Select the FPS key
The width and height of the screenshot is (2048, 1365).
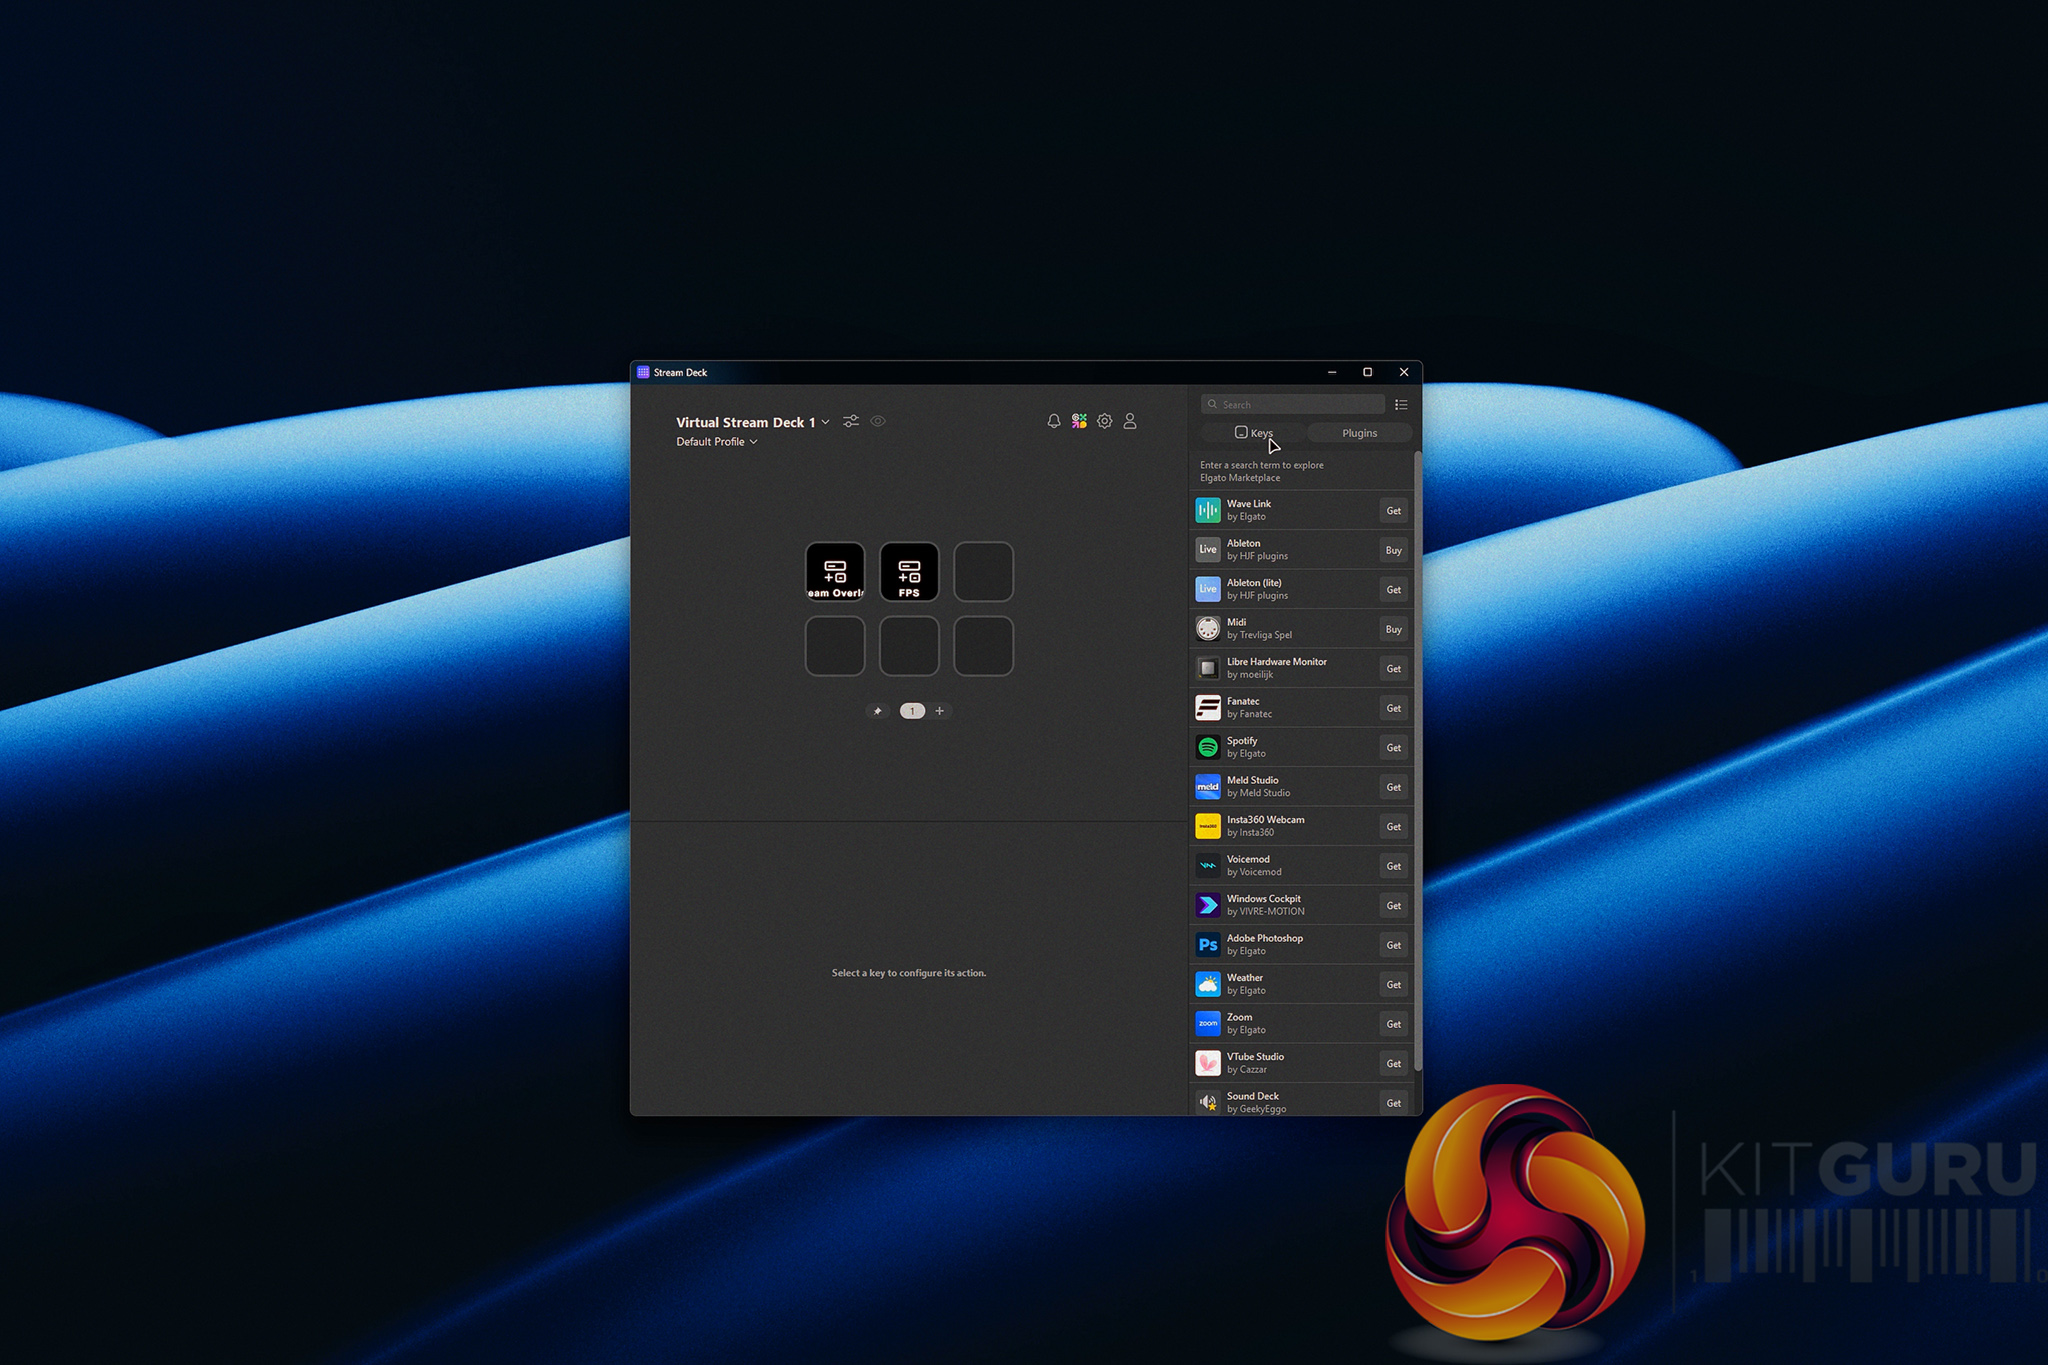pyautogui.click(x=909, y=572)
